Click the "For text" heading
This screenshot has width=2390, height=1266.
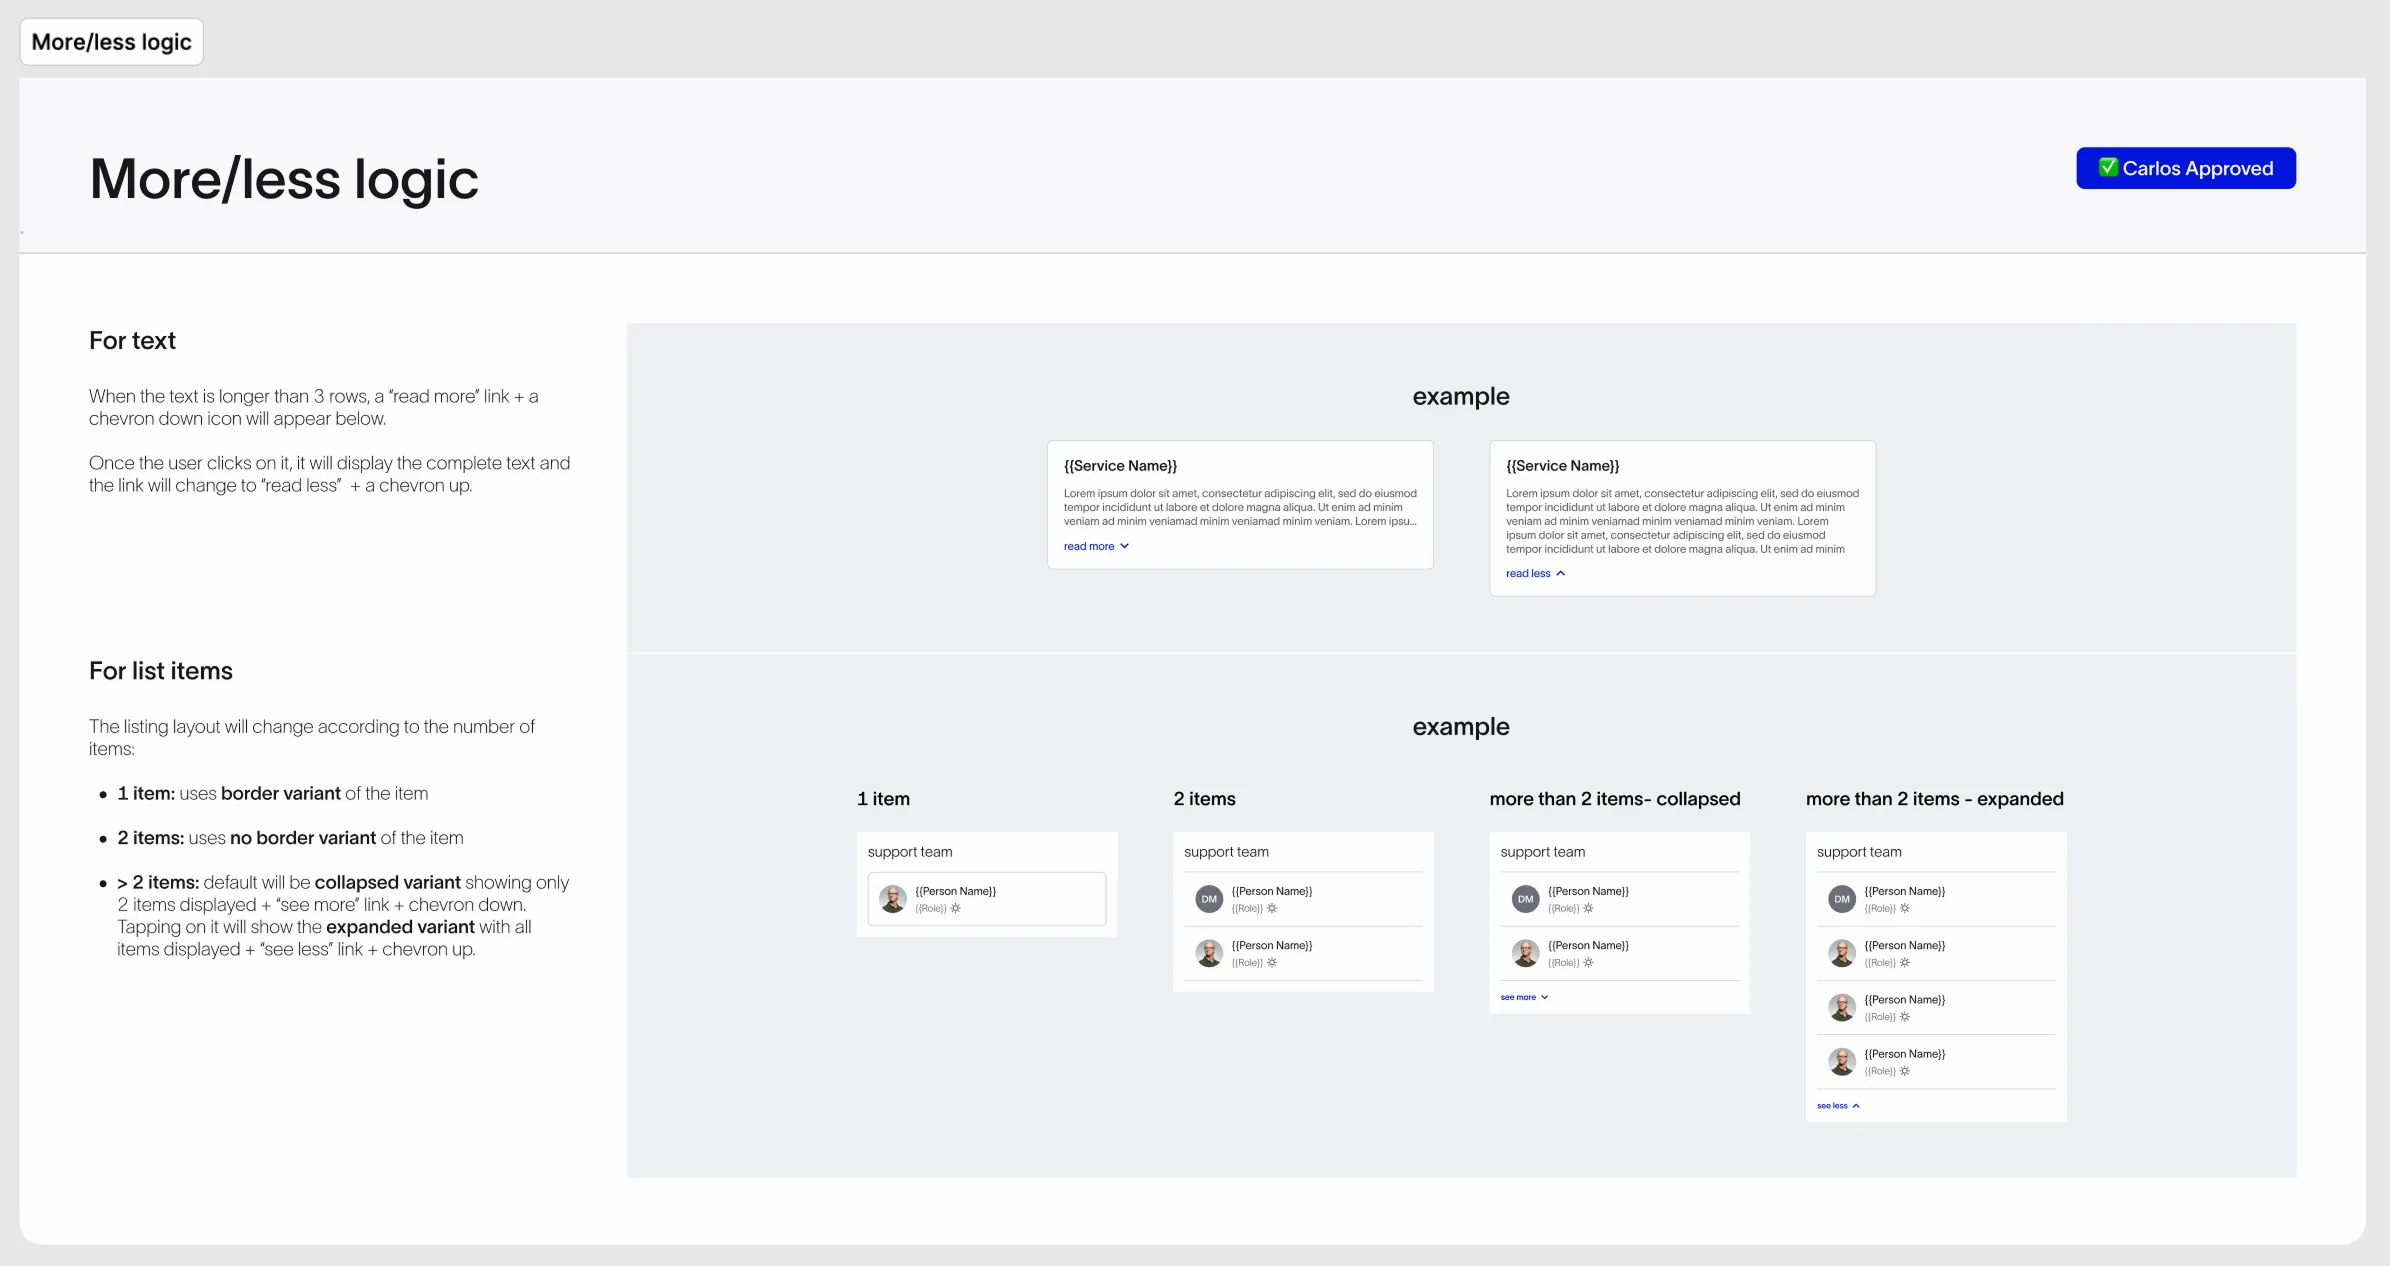click(x=132, y=340)
